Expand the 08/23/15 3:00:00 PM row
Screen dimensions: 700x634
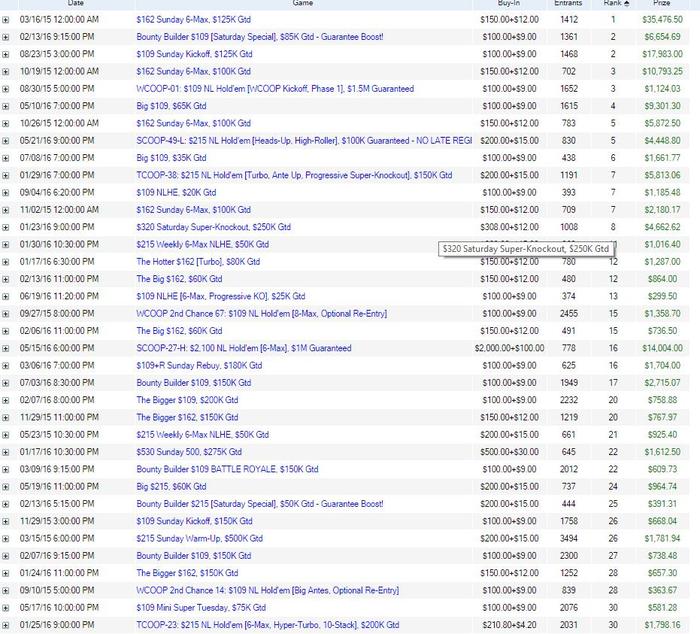coord(5,54)
